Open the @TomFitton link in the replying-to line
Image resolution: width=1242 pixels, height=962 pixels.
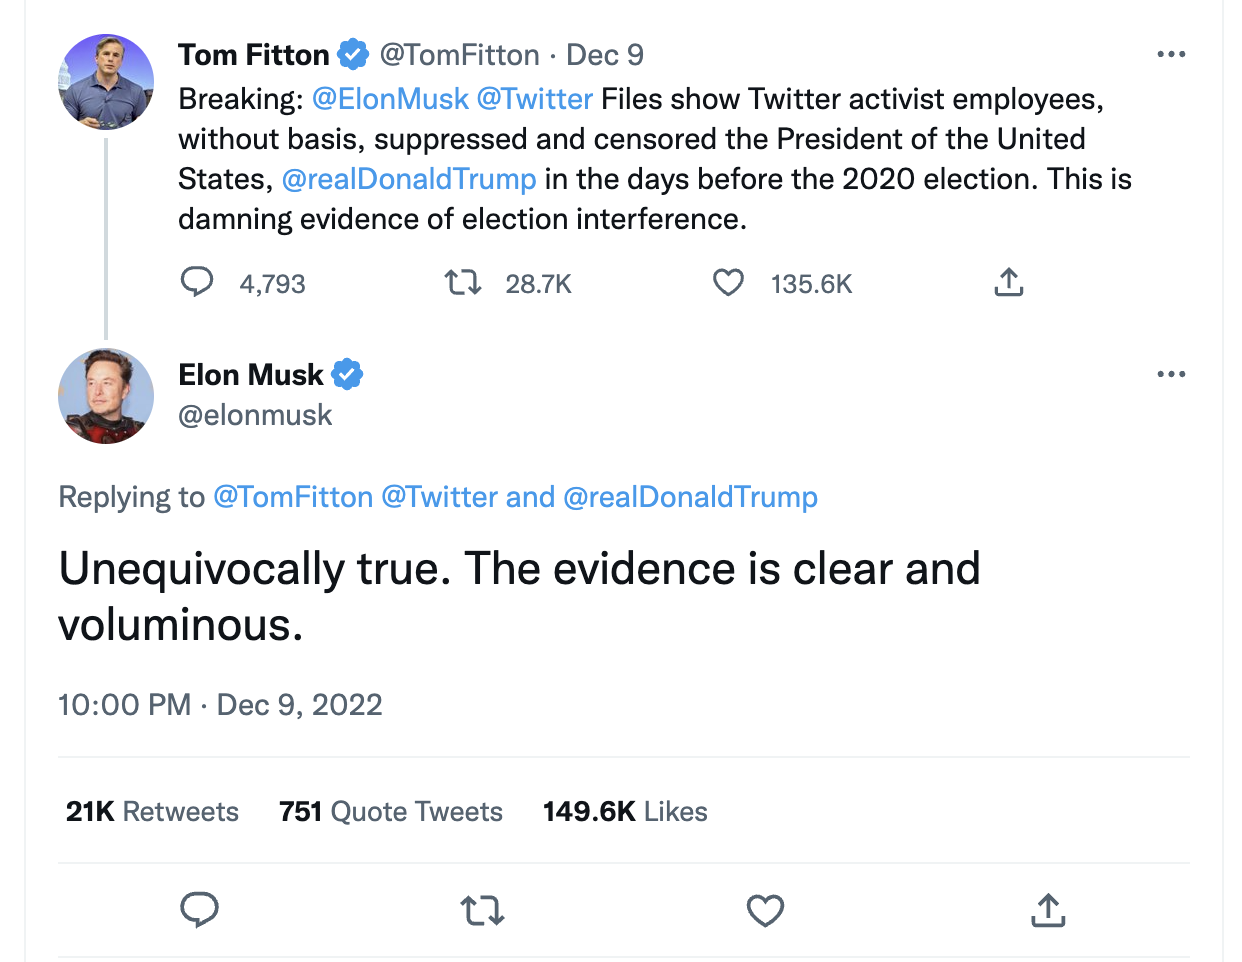pyautogui.click(x=293, y=496)
